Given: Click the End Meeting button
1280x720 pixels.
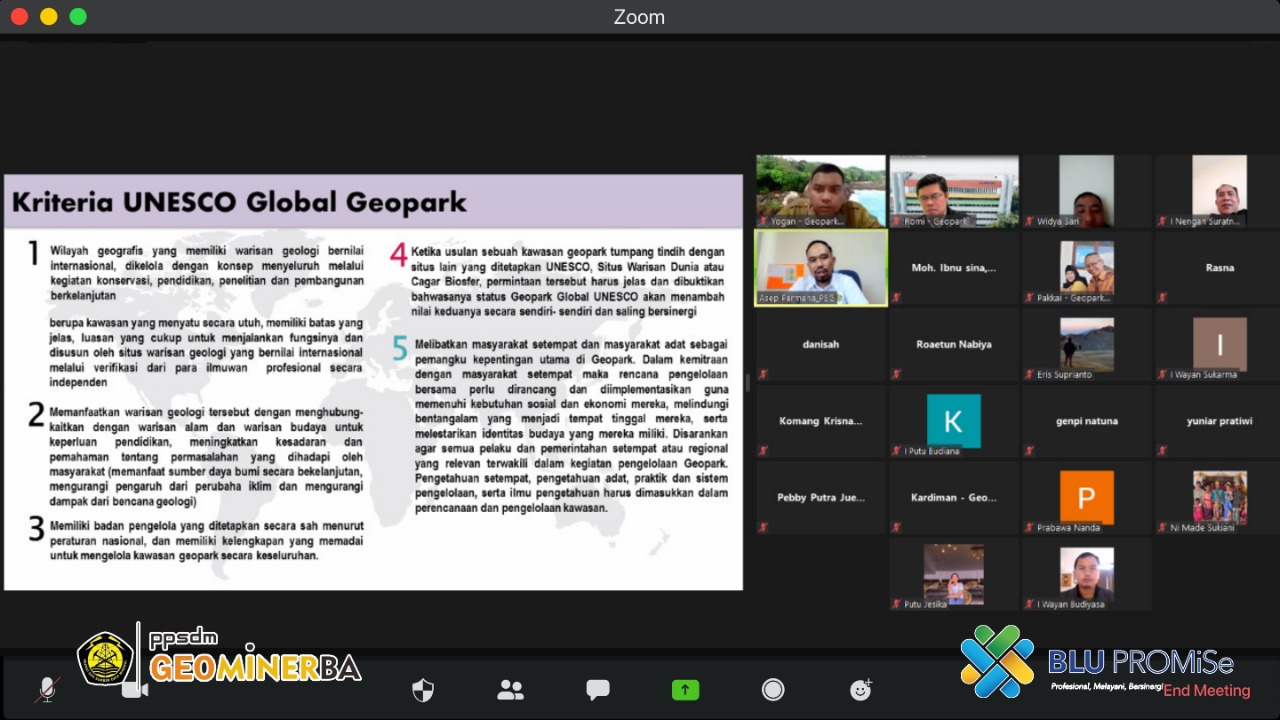Looking at the screenshot, I should tap(1206, 691).
